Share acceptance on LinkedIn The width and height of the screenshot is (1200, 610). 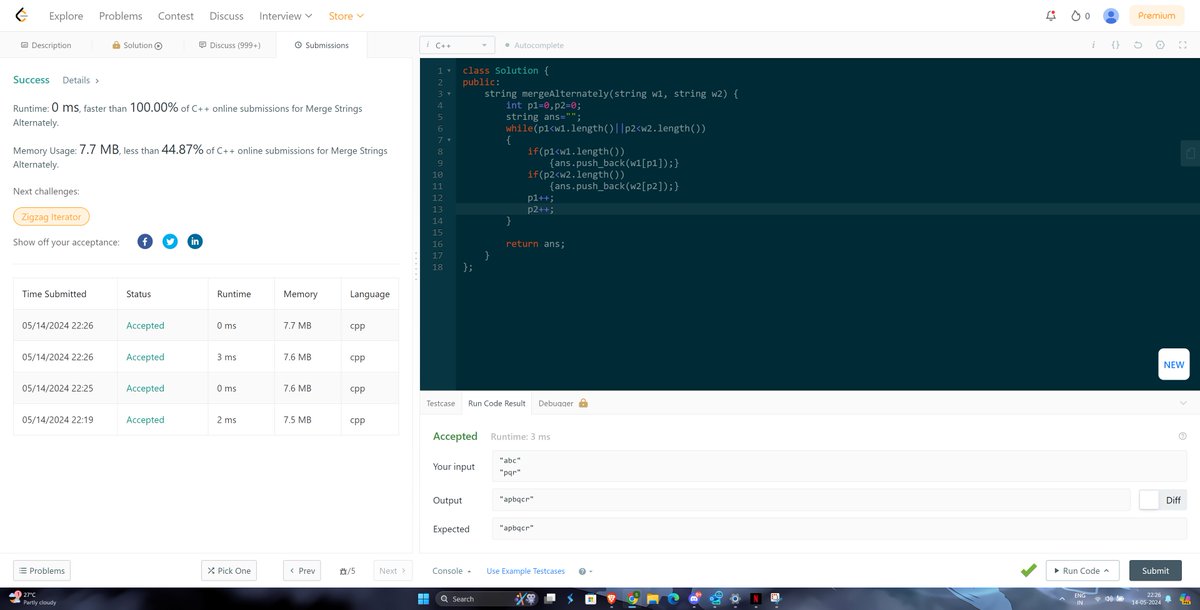point(195,242)
